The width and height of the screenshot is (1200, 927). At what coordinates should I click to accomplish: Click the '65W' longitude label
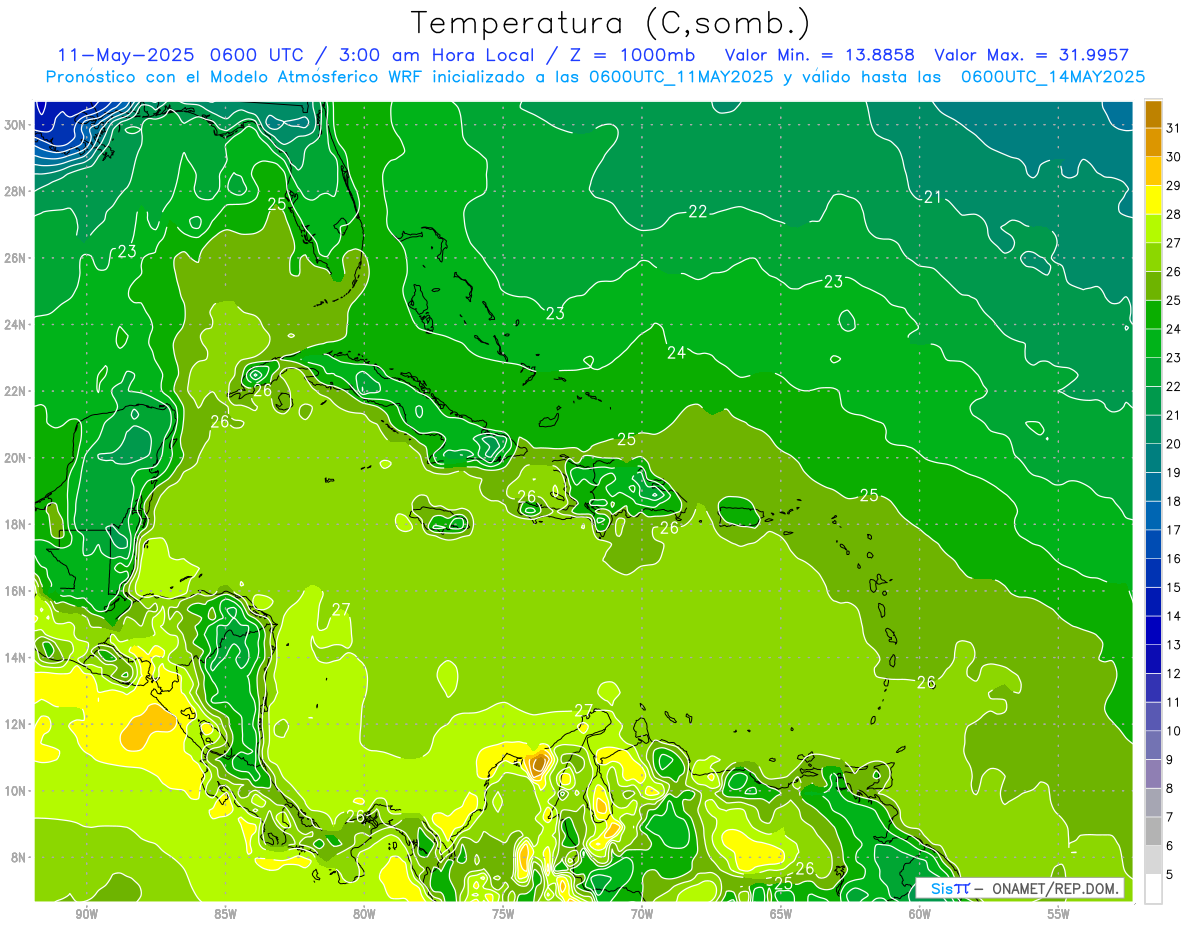(x=781, y=914)
